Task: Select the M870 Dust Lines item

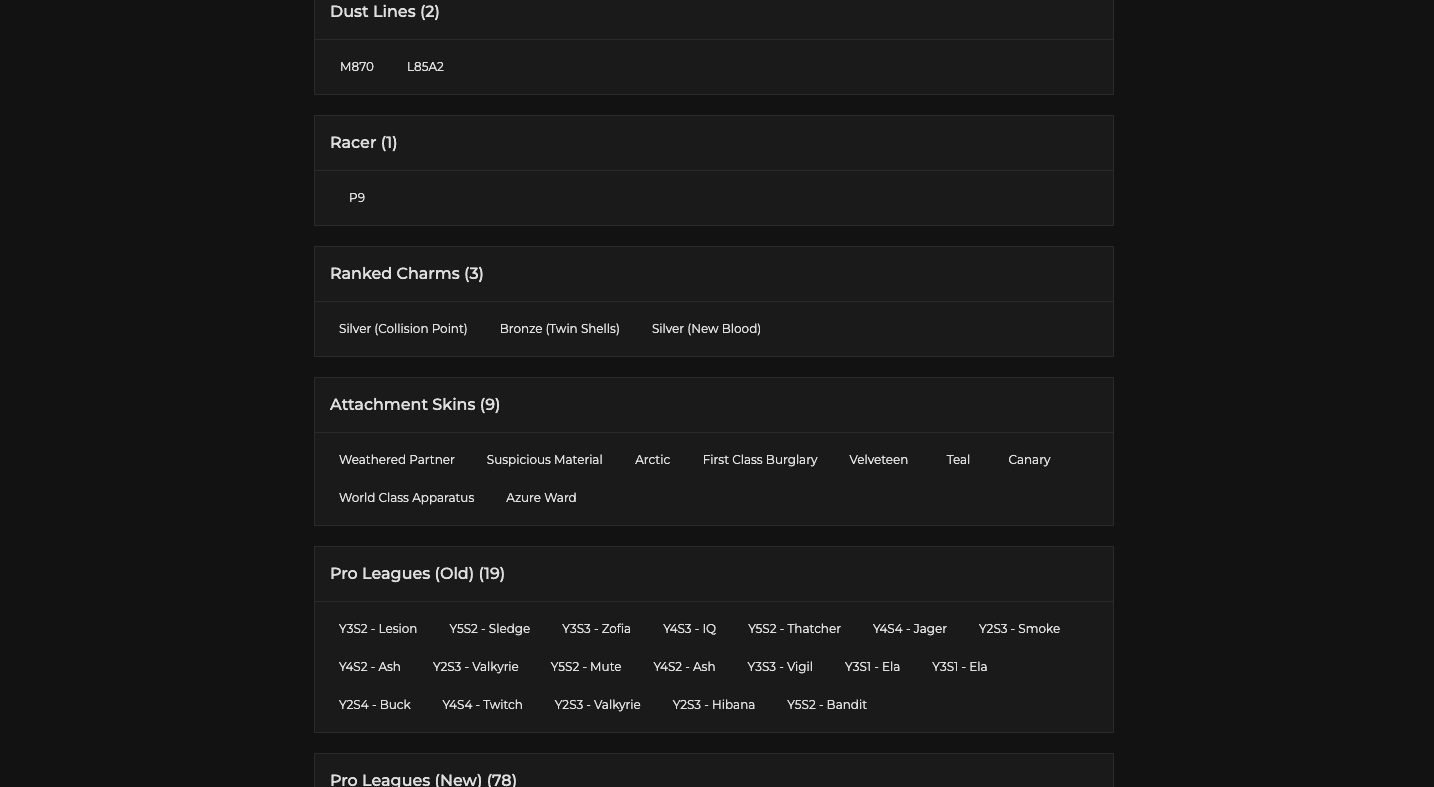Action: (x=357, y=67)
